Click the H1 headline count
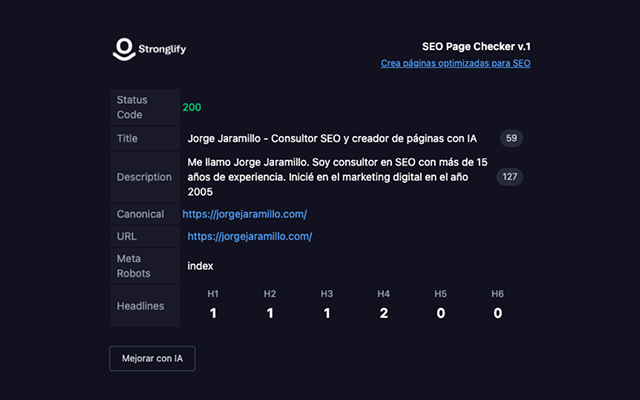 coord(213,313)
